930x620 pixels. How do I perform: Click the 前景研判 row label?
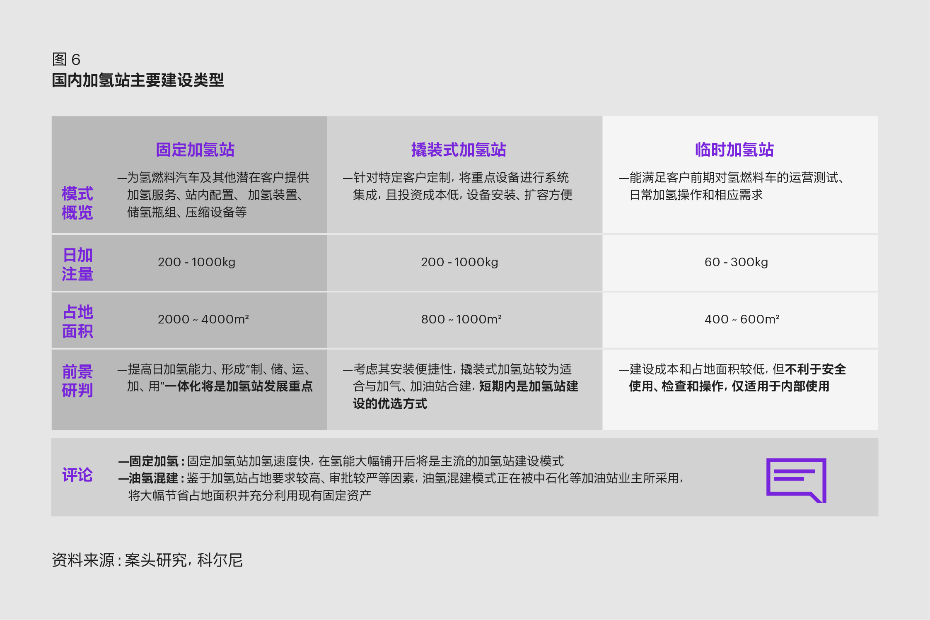77,380
